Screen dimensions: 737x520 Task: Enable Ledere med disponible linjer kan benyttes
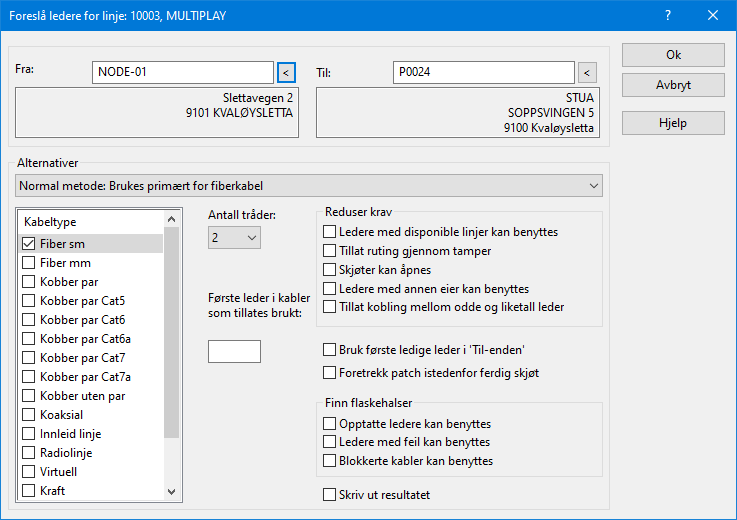tap(329, 232)
